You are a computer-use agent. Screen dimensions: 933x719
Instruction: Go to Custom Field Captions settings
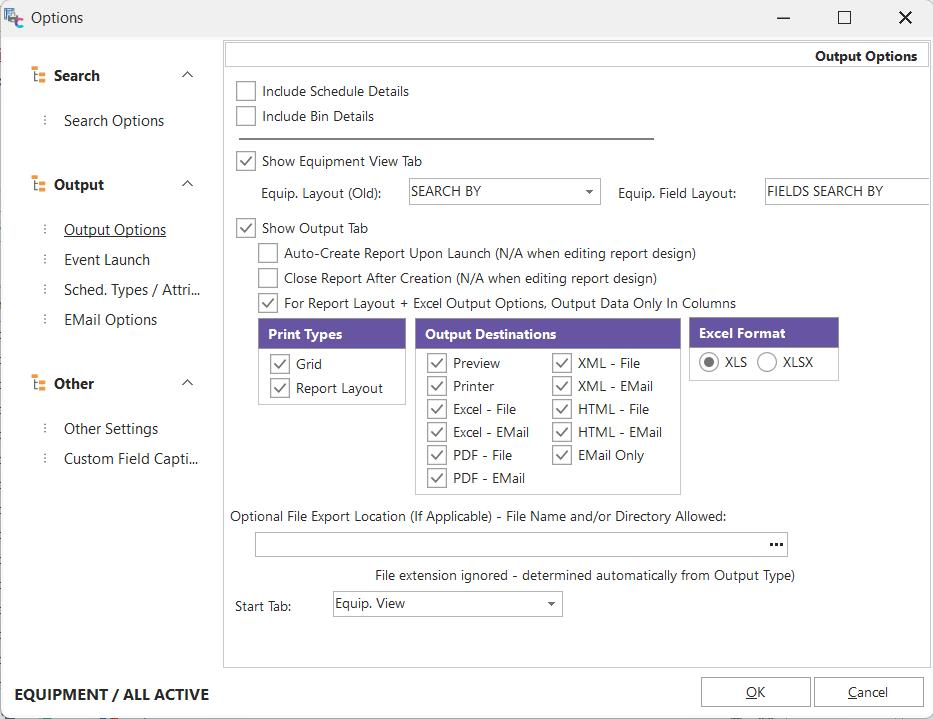pos(131,459)
